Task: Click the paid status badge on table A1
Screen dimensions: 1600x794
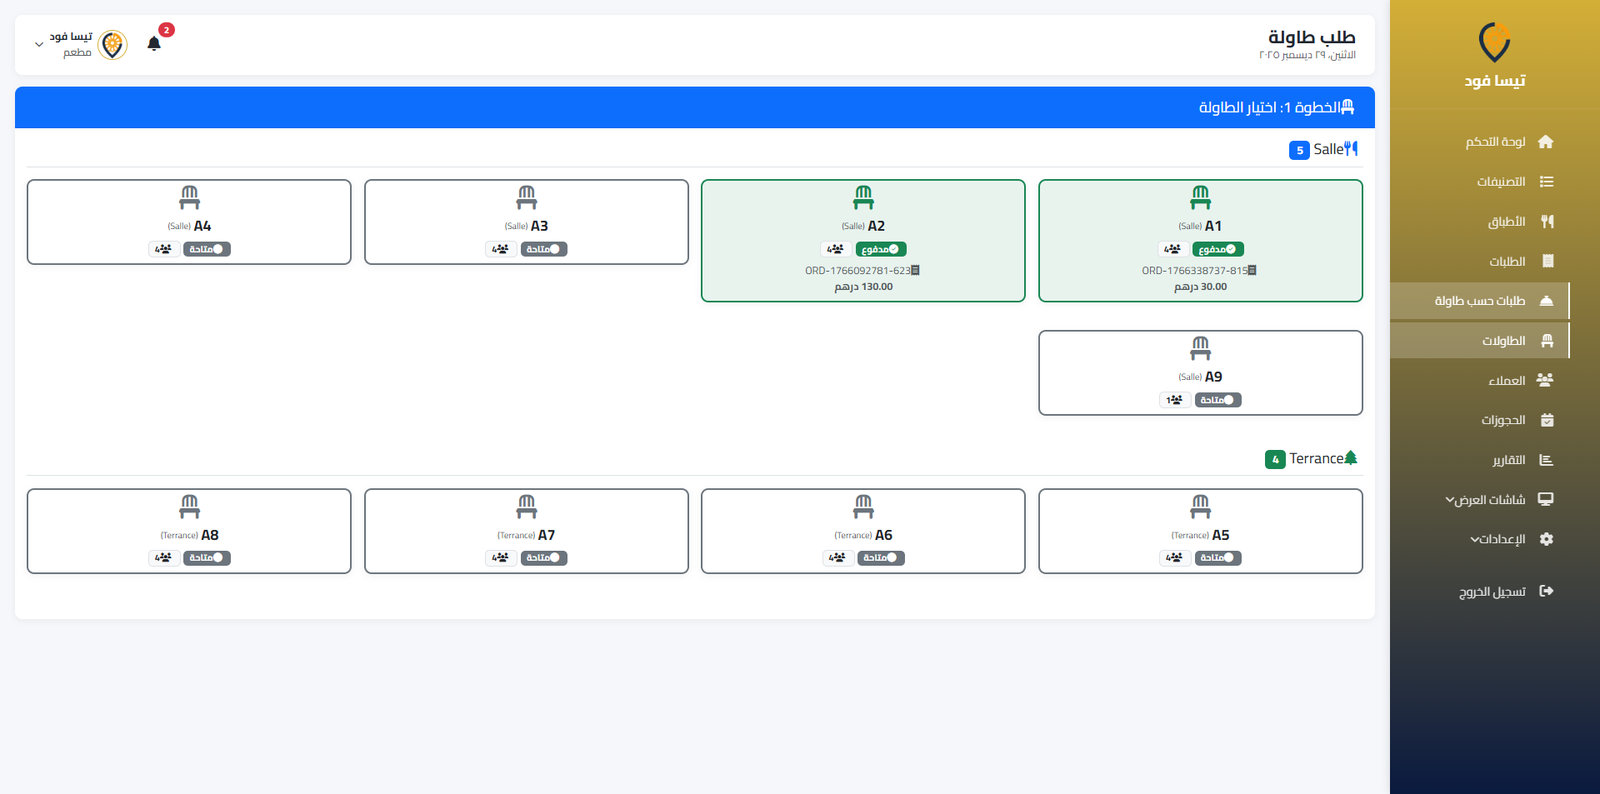Action: click(x=1217, y=249)
